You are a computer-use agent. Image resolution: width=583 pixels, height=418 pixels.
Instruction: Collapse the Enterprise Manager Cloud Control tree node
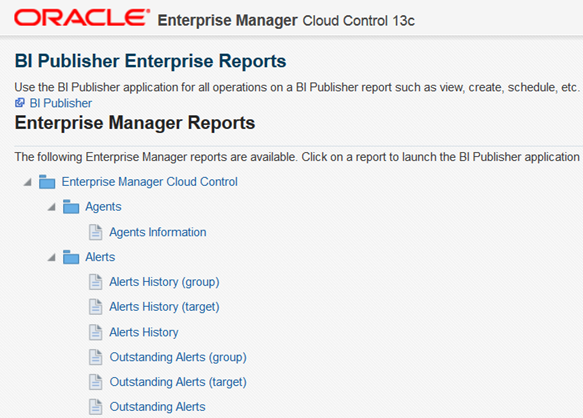[x=28, y=182]
